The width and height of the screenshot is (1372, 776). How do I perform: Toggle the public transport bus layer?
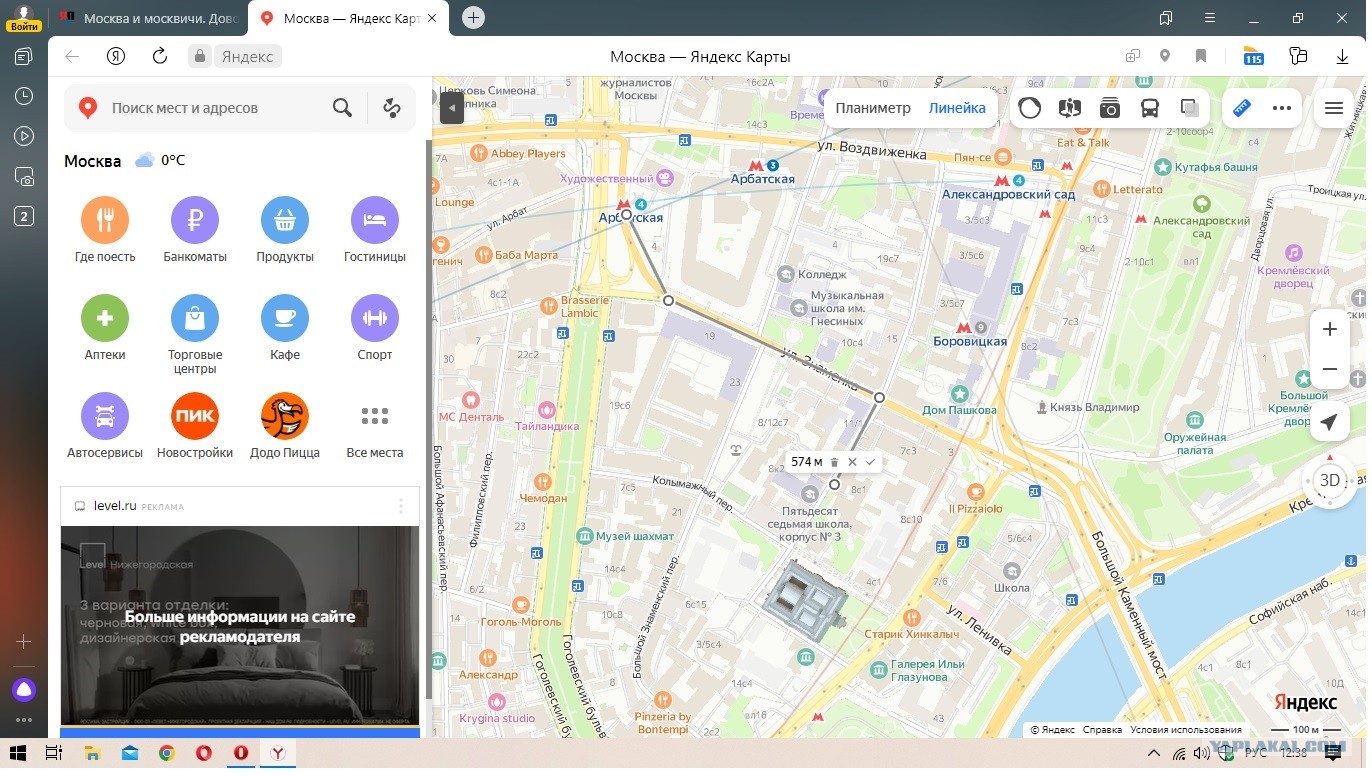pyautogui.click(x=1150, y=108)
